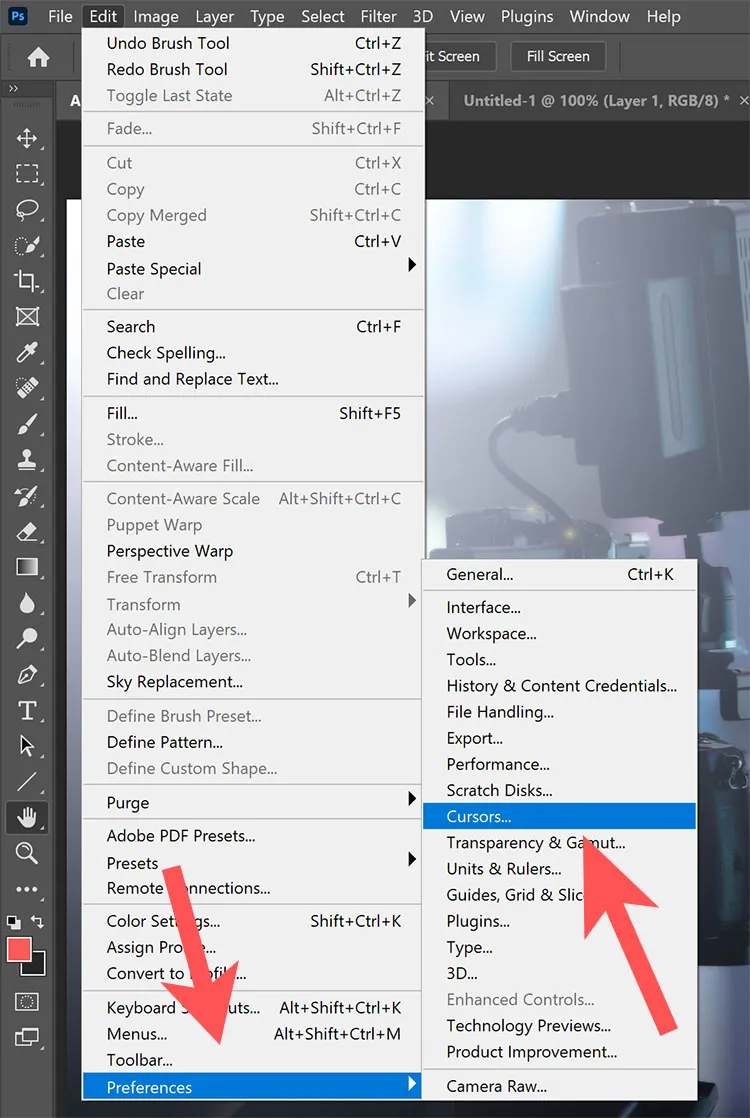The width and height of the screenshot is (750, 1118).
Task: Select the Pen tool
Action: [x=27, y=675]
